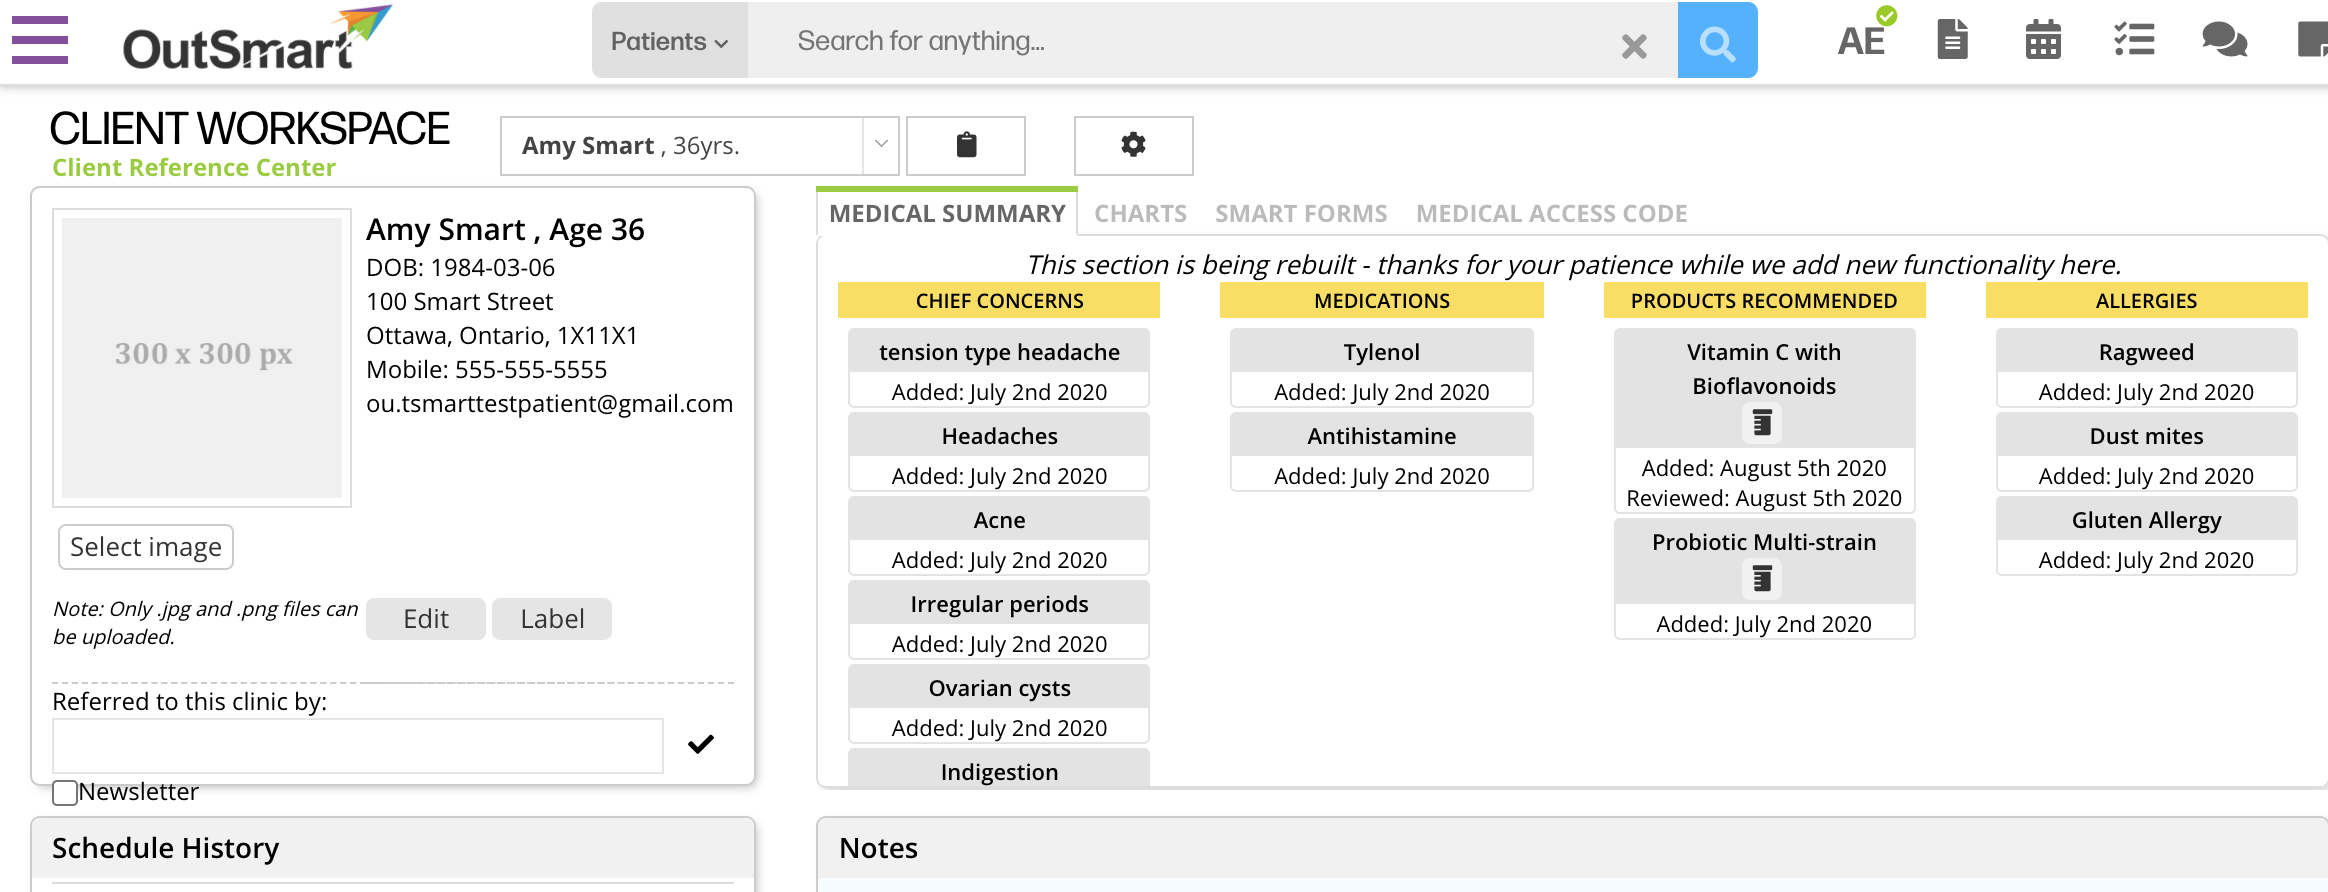The image size is (2328, 892).
Task: Click product icon under Probiotic Multi-strain
Action: pyautogui.click(x=1763, y=579)
